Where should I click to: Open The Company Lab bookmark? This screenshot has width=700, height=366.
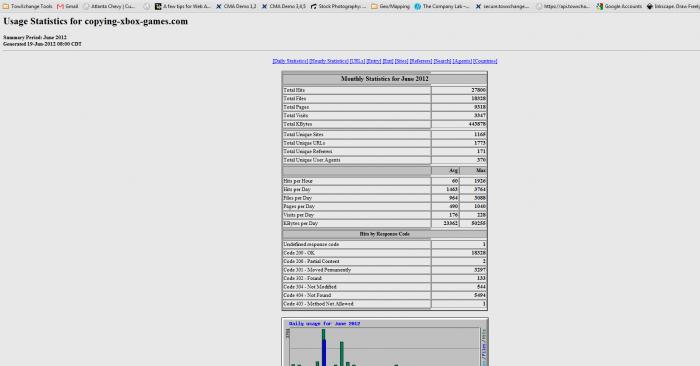point(442,6)
